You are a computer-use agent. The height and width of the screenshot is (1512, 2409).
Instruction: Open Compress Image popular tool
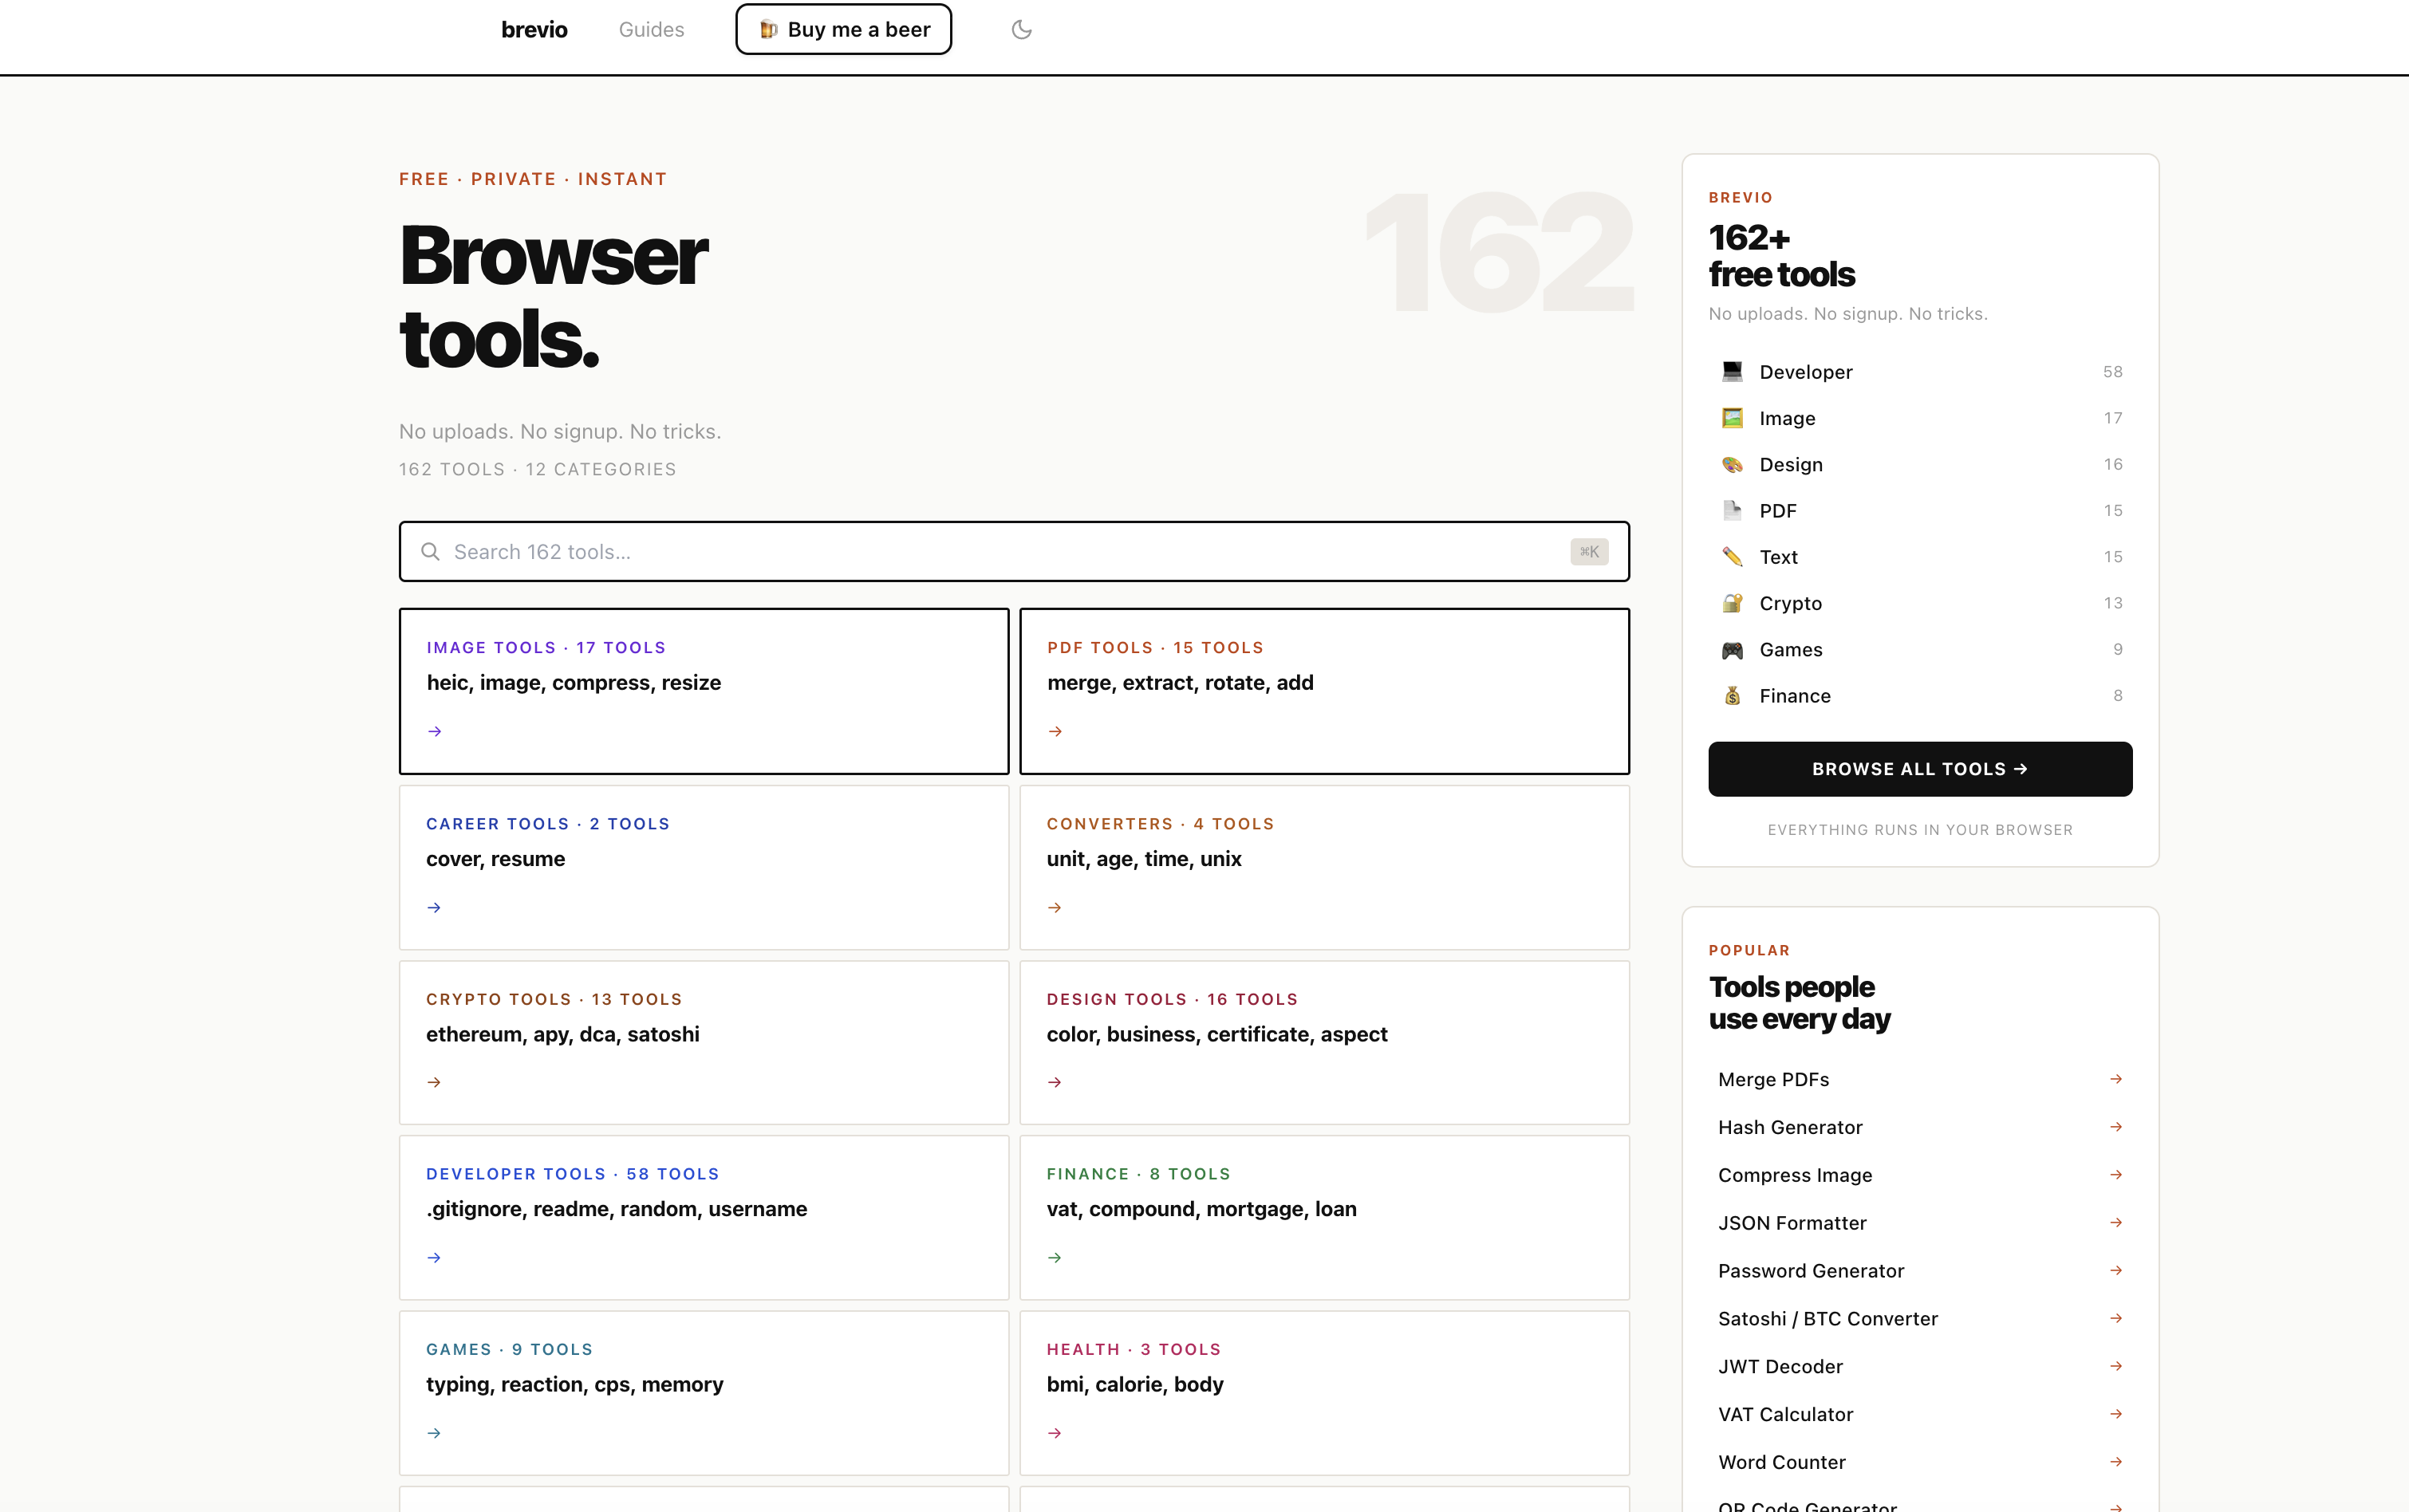pos(1921,1175)
